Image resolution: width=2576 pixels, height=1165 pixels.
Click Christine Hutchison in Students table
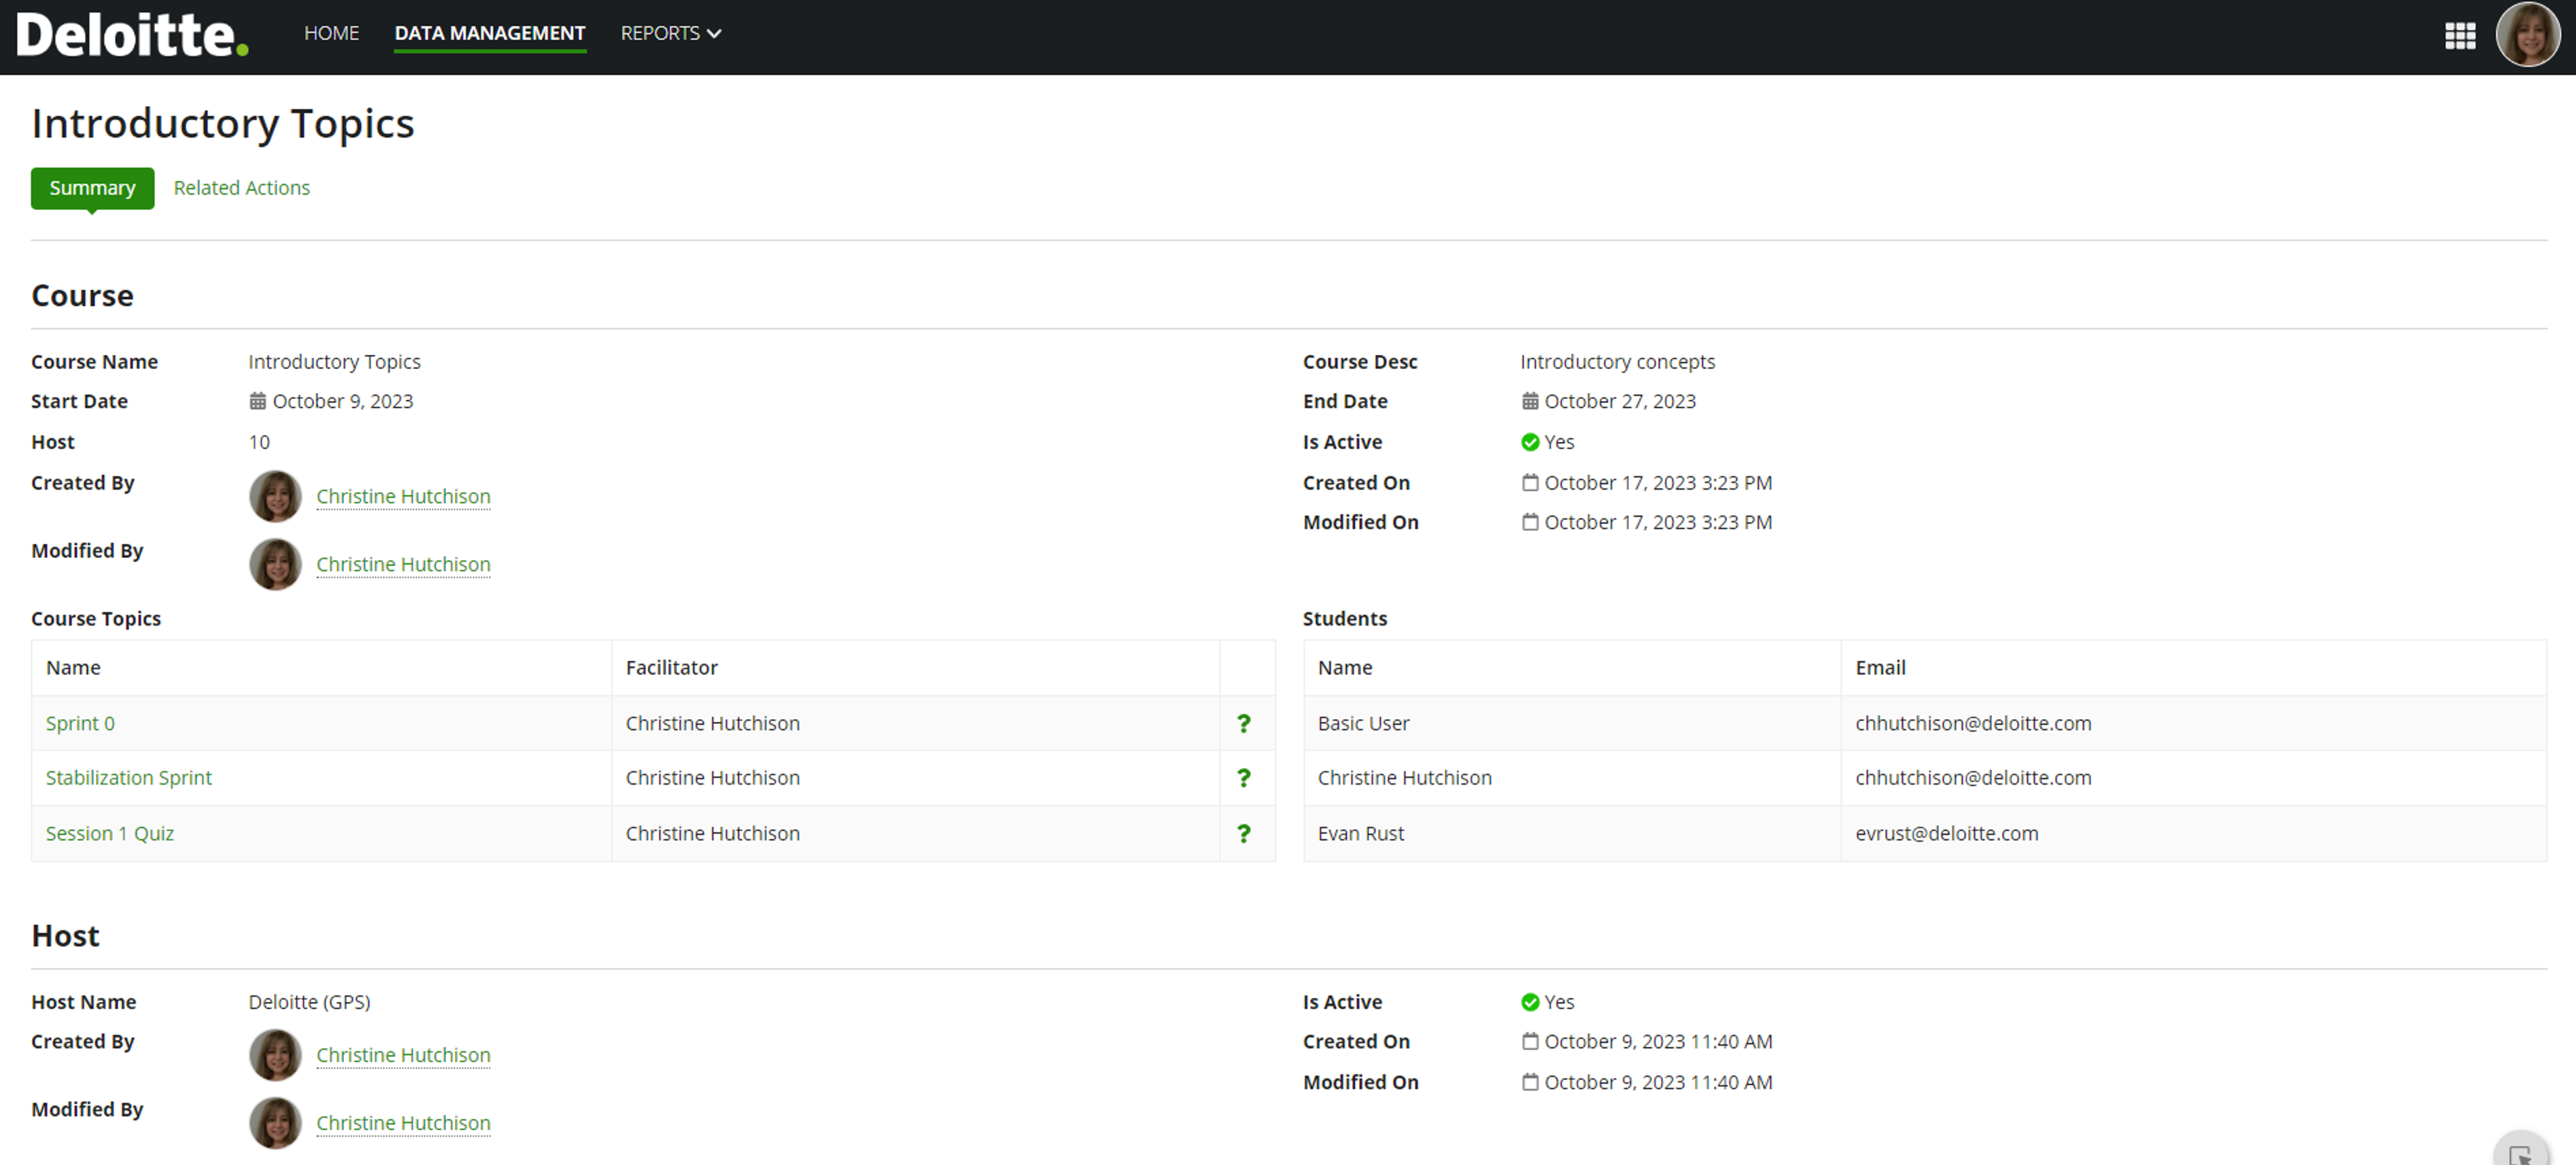(x=1404, y=778)
